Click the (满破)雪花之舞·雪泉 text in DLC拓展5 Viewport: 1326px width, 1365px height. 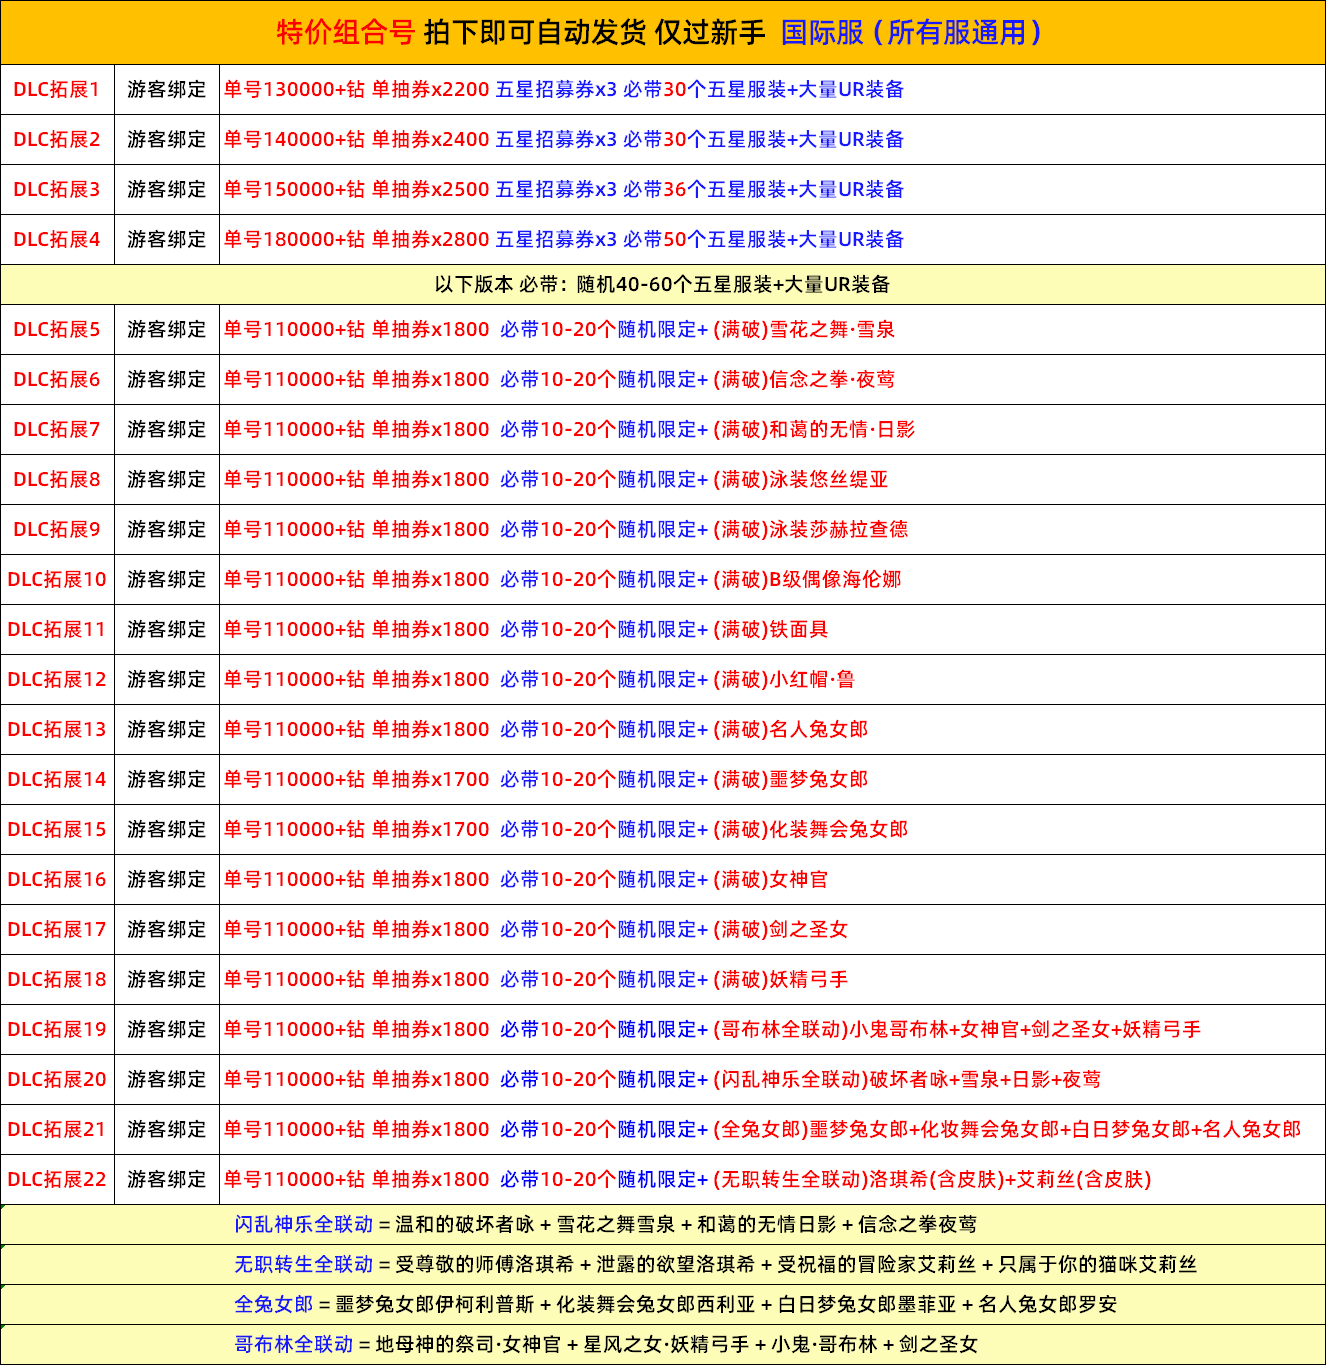pyautogui.click(x=804, y=330)
